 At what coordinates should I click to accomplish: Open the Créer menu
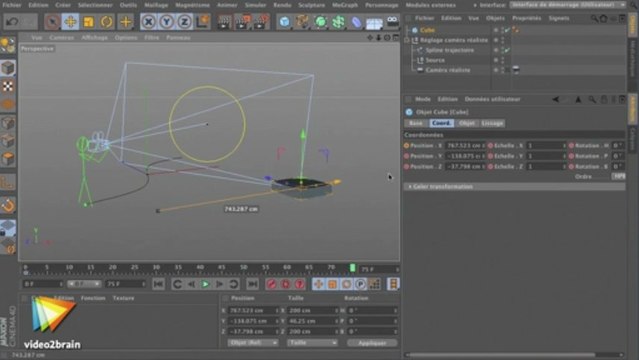pyautogui.click(x=63, y=5)
